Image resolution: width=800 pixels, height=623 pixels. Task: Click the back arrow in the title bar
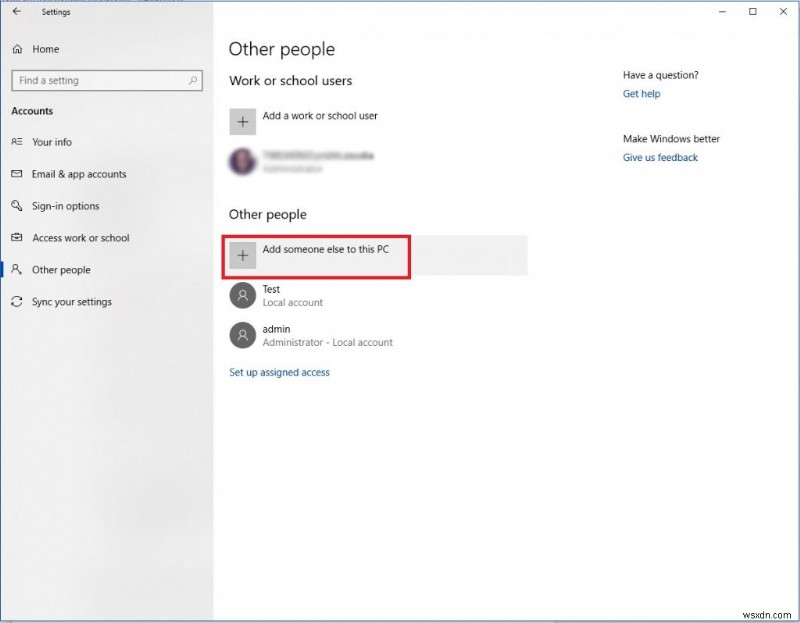[x=14, y=12]
